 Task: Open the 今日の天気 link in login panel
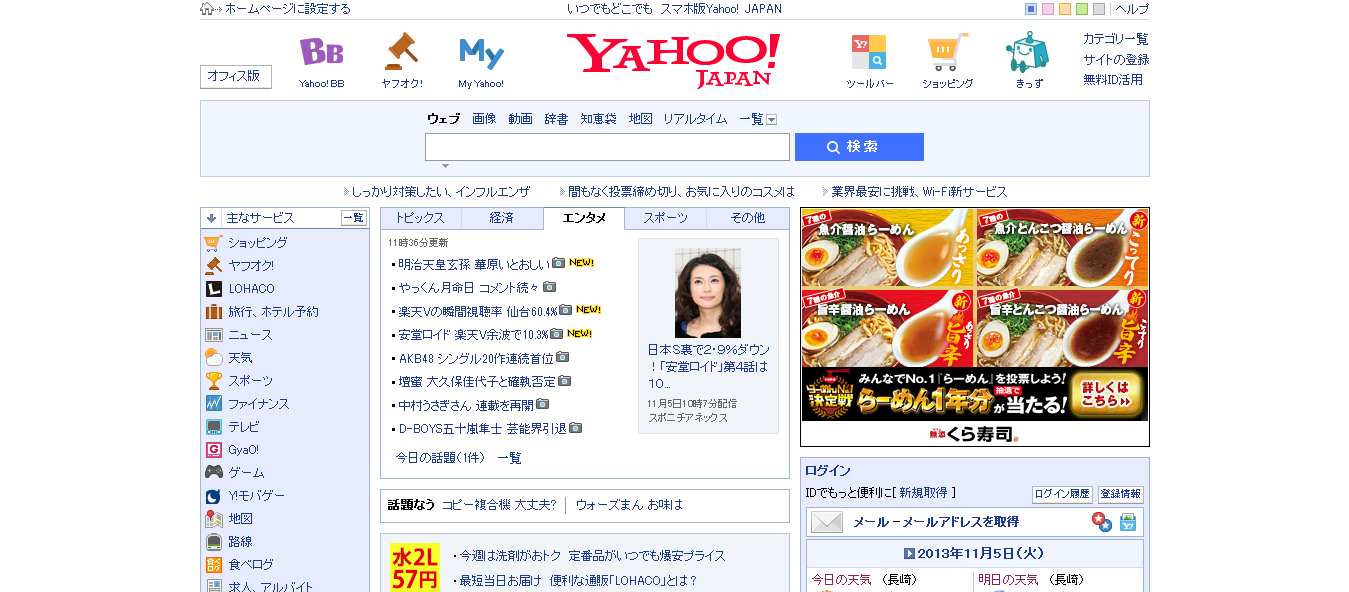coord(841,580)
